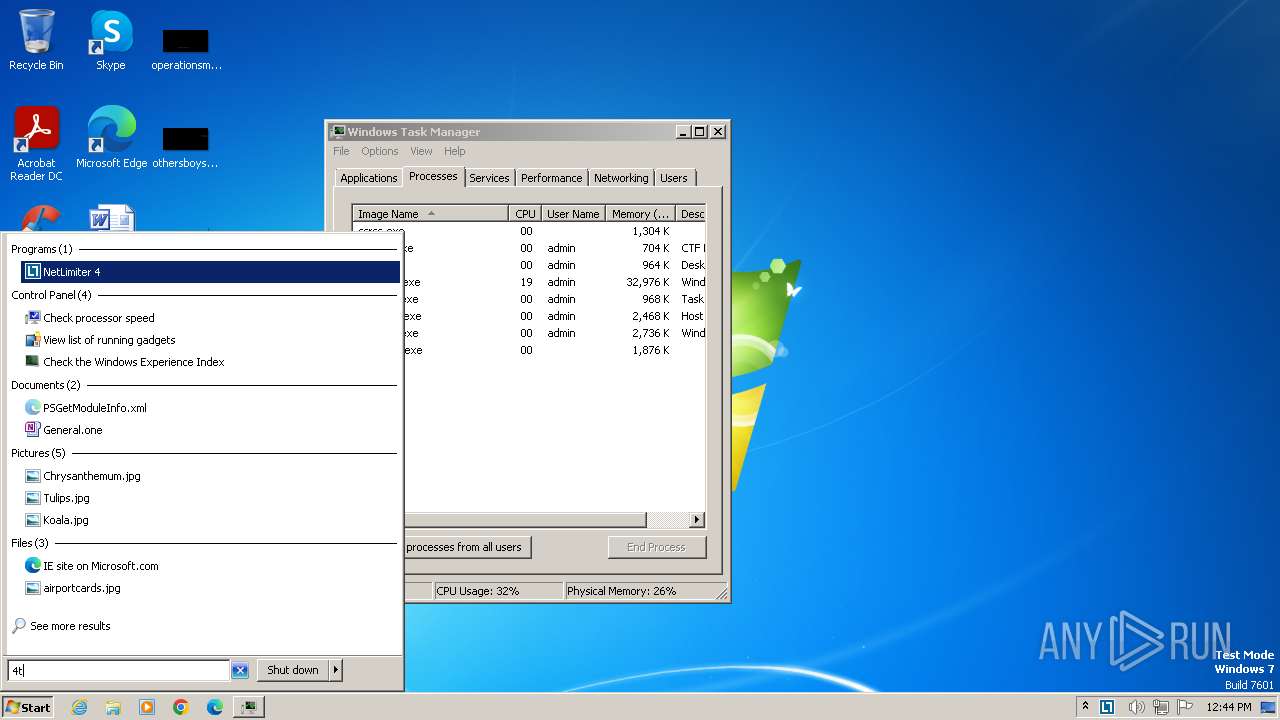
Task: Open Task Manager Help menu
Action: 455,151
